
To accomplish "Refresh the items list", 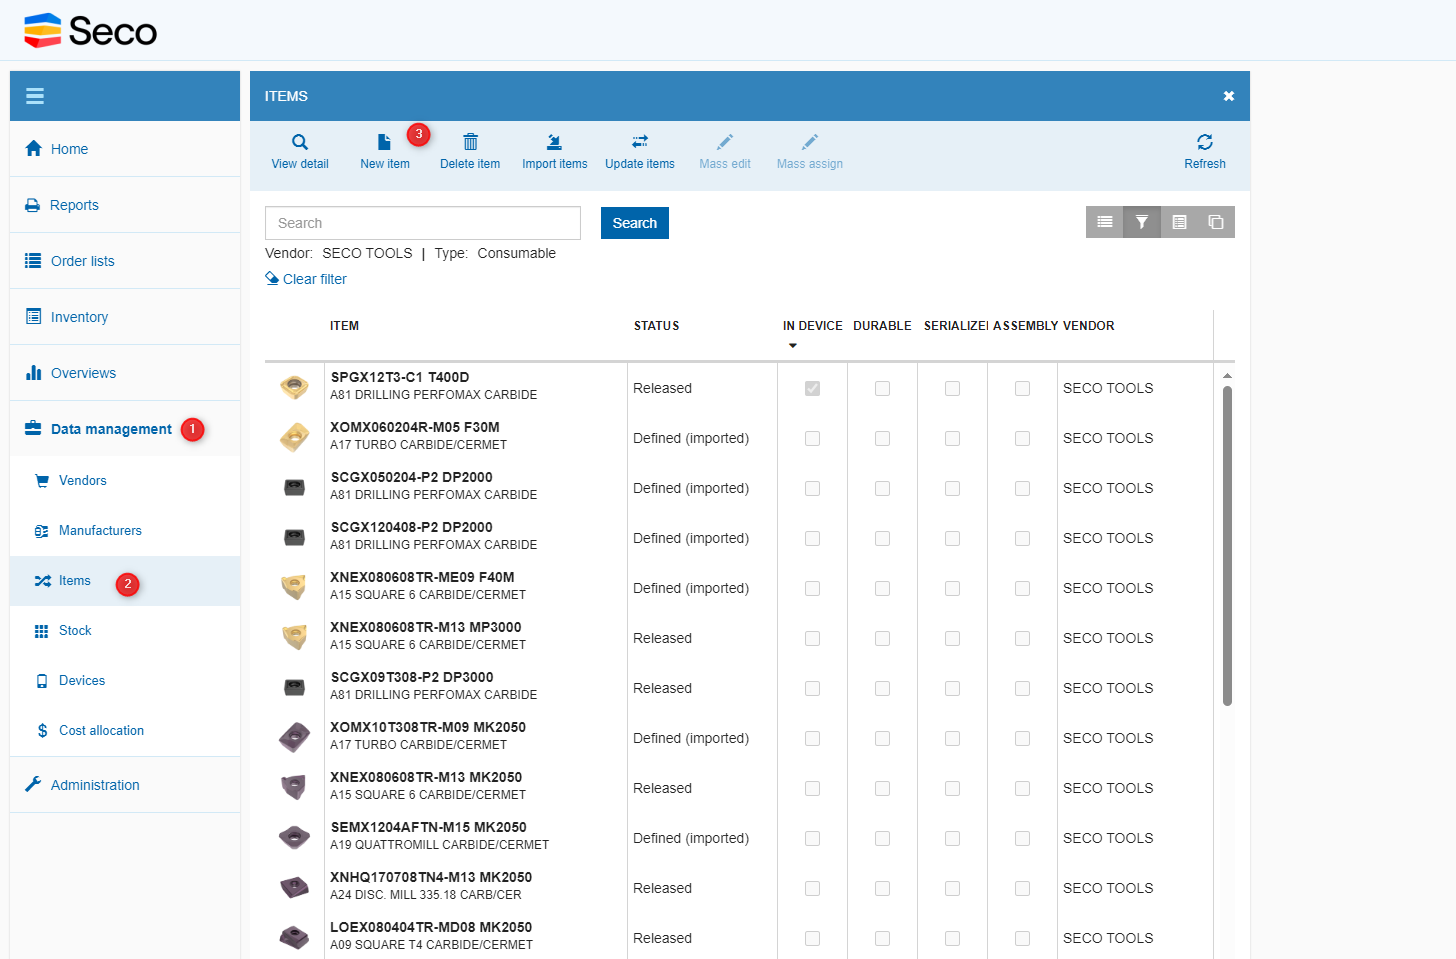I will coord(1205,151).
